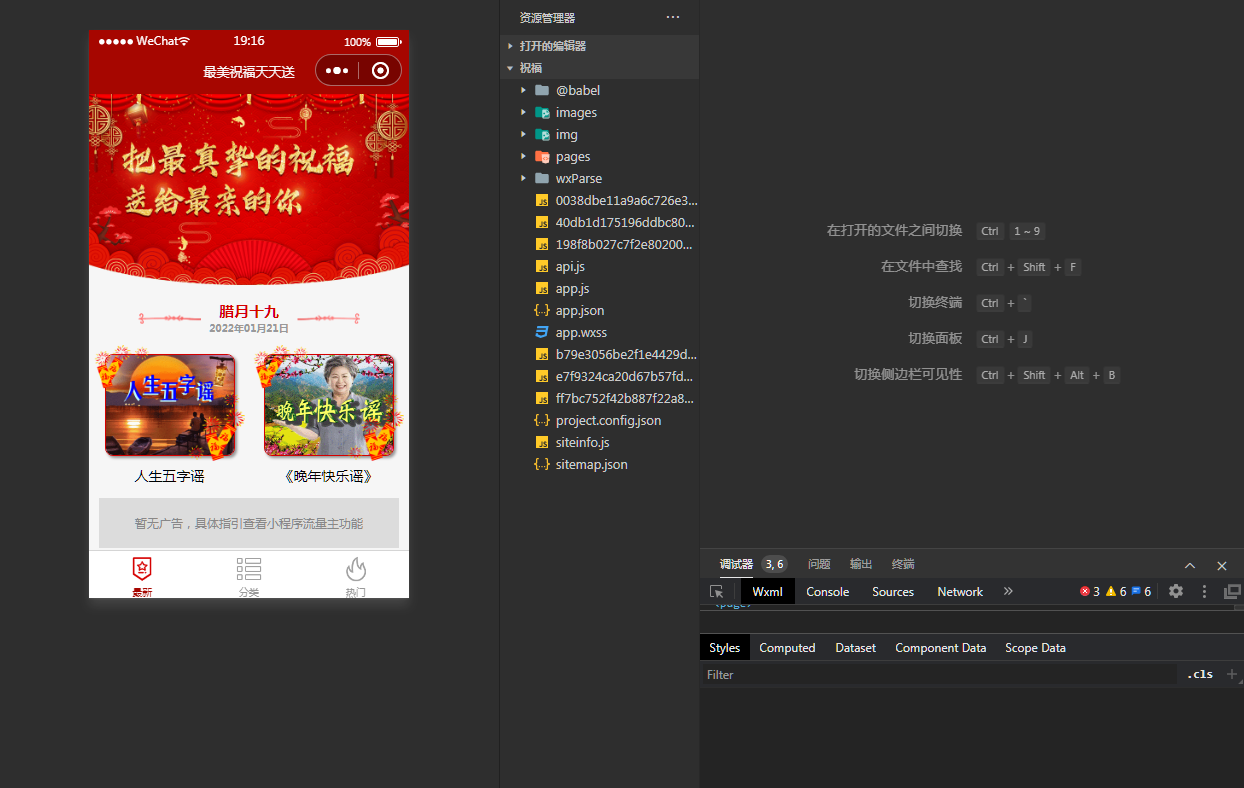
Task: Open the explorer panel more actions menu
Action: 672,18
